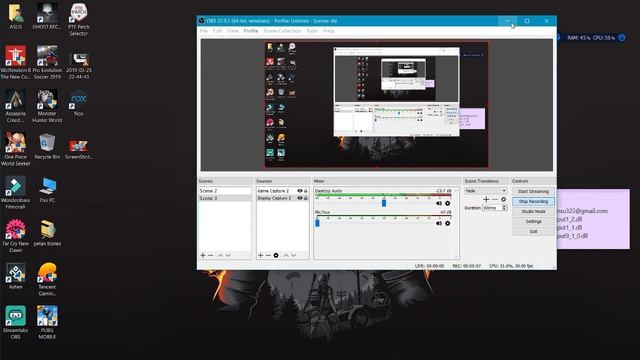Open Far Cry New Dawn desktop icon
This screenshot has width=640, height=360.
tap(16, 236)
